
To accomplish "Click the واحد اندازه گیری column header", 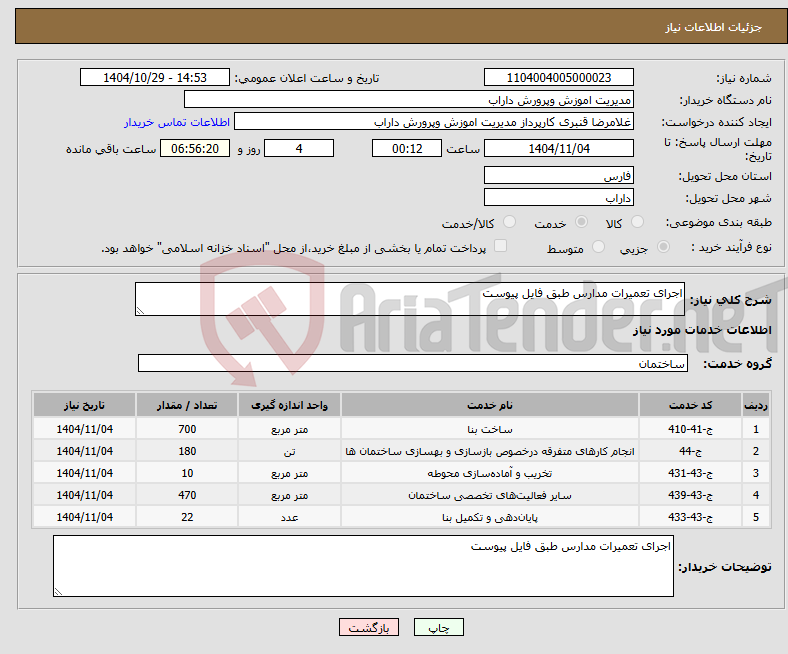I will (x=289, y=405).
